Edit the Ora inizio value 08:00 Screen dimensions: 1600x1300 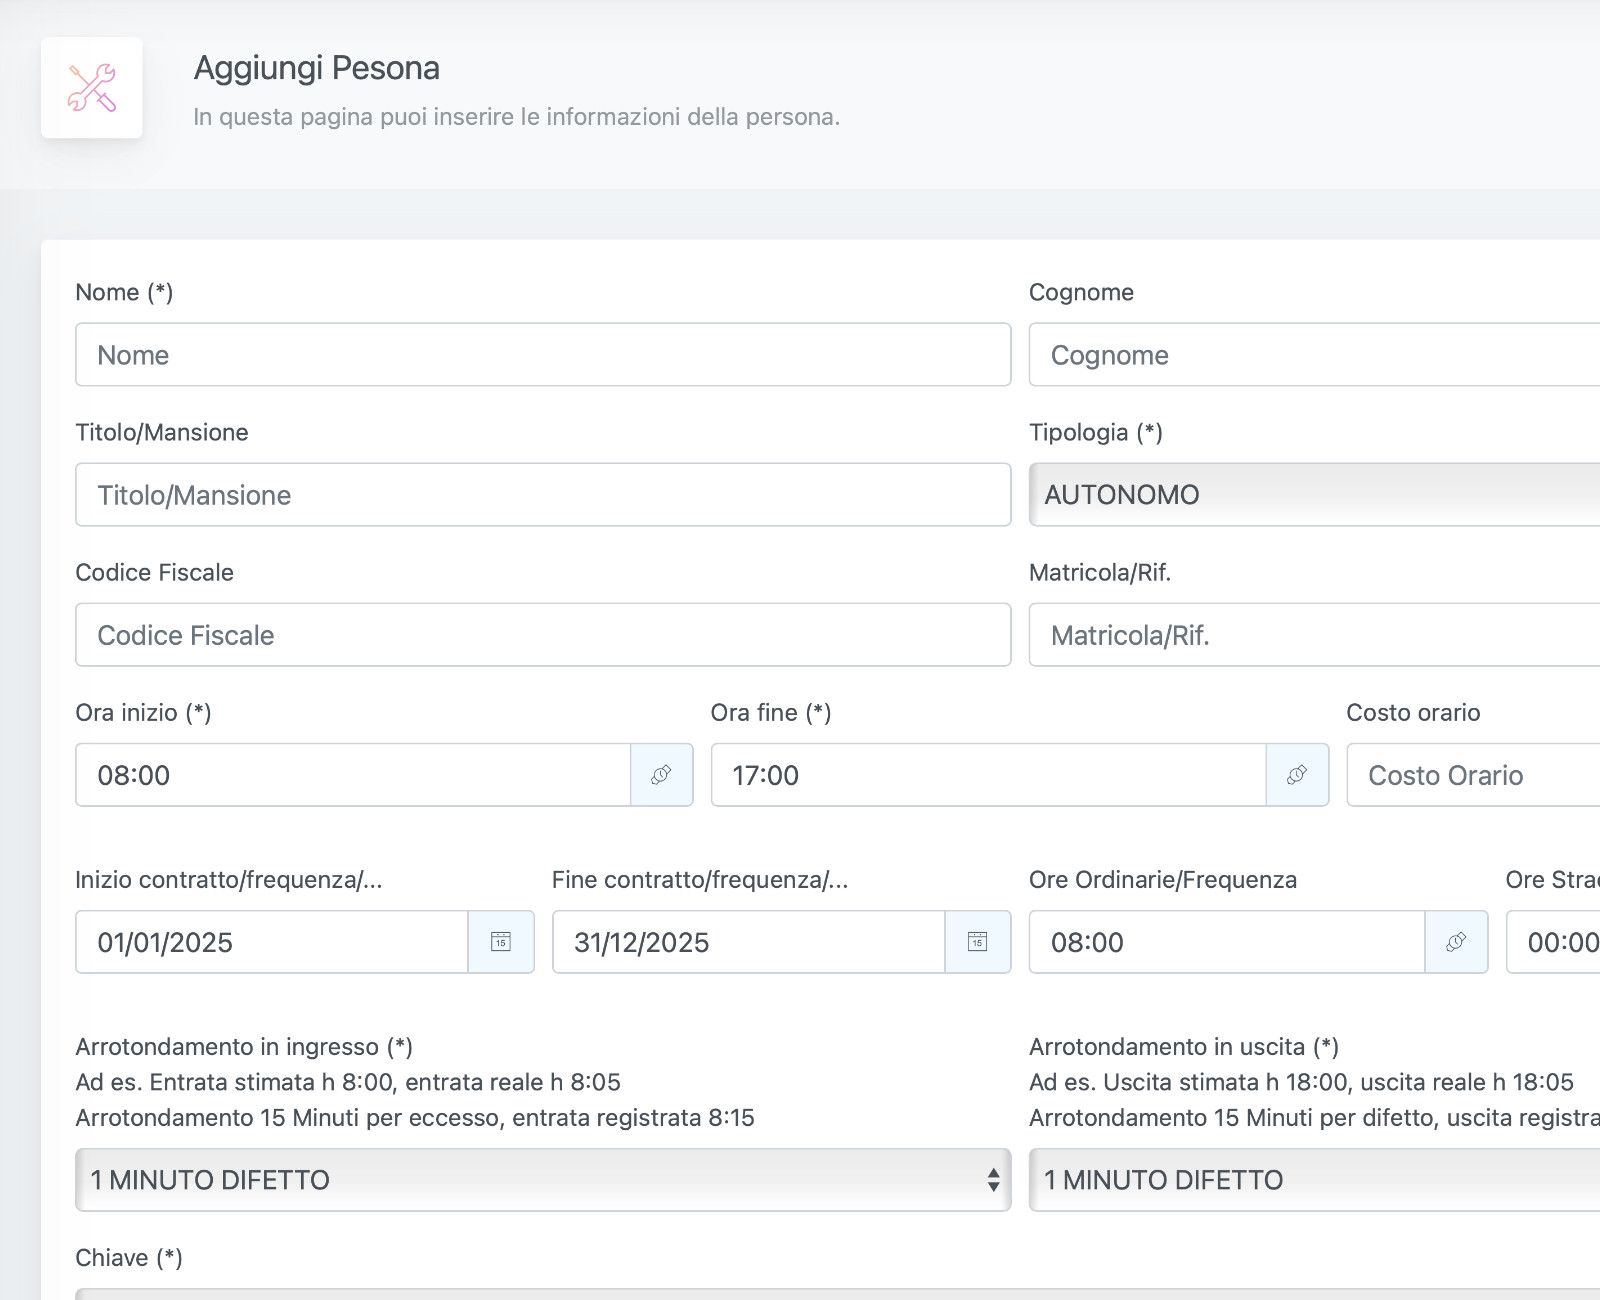coord(352,775)
